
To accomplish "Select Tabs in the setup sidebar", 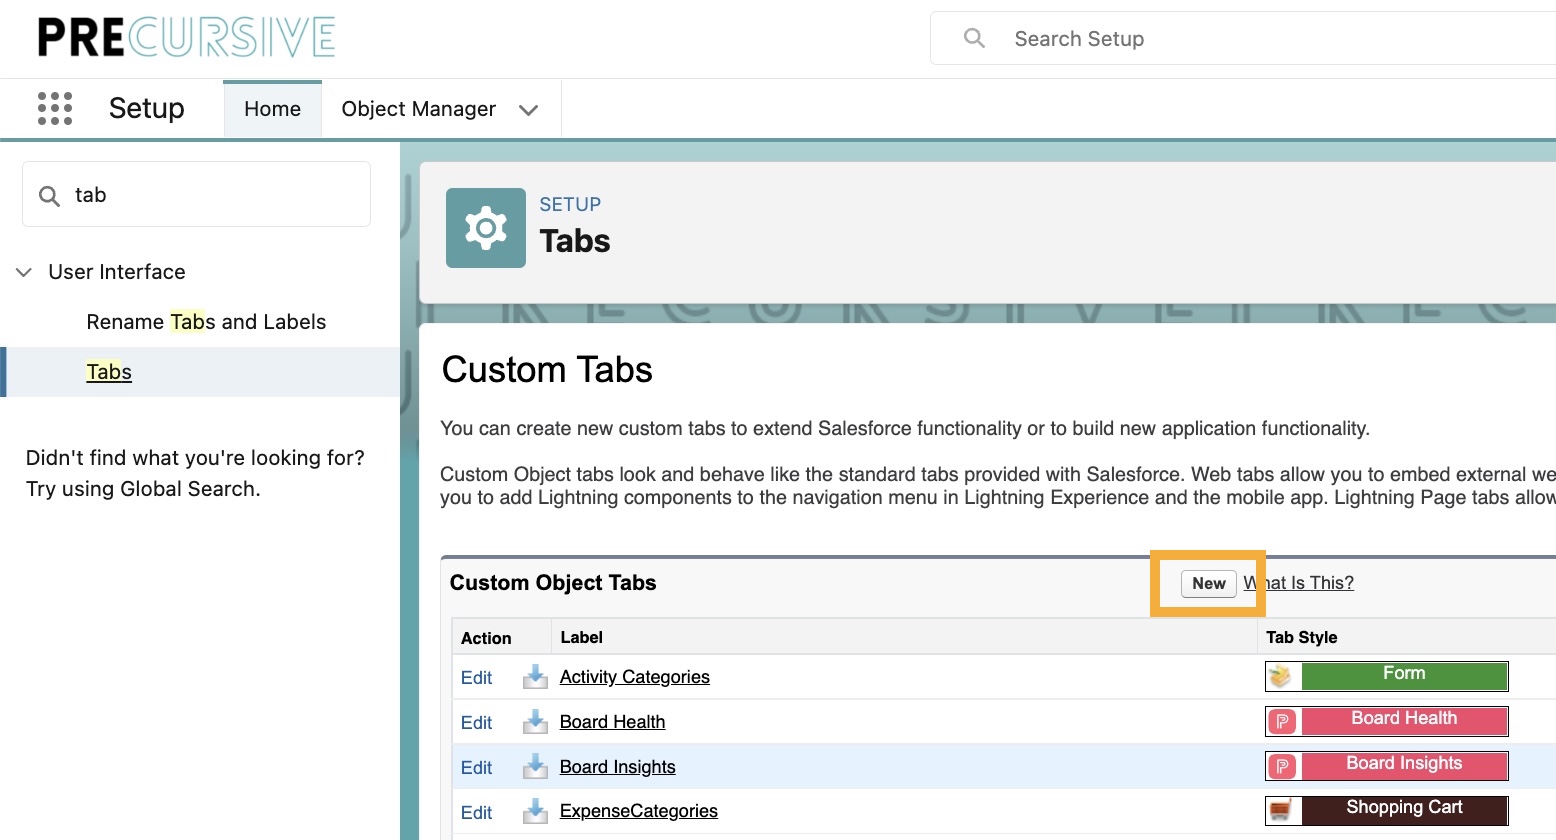I will [109, 372].
